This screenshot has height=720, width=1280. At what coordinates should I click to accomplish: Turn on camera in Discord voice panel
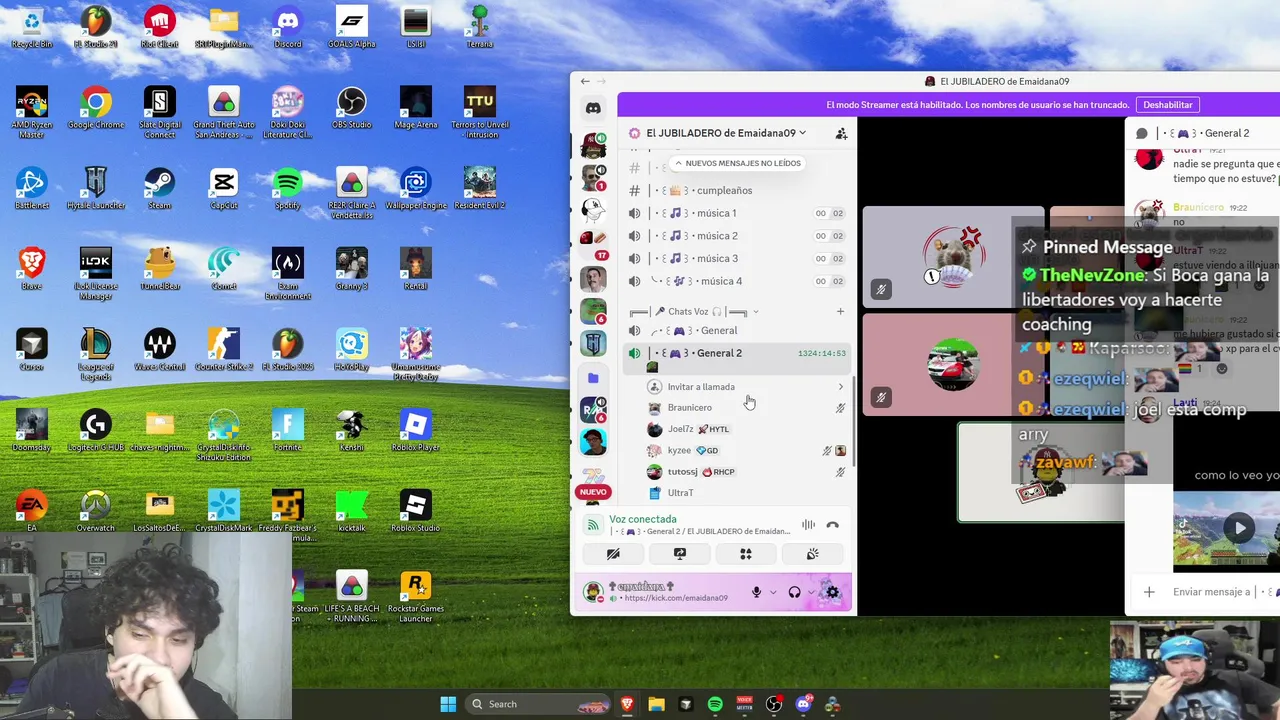point(613,554)
